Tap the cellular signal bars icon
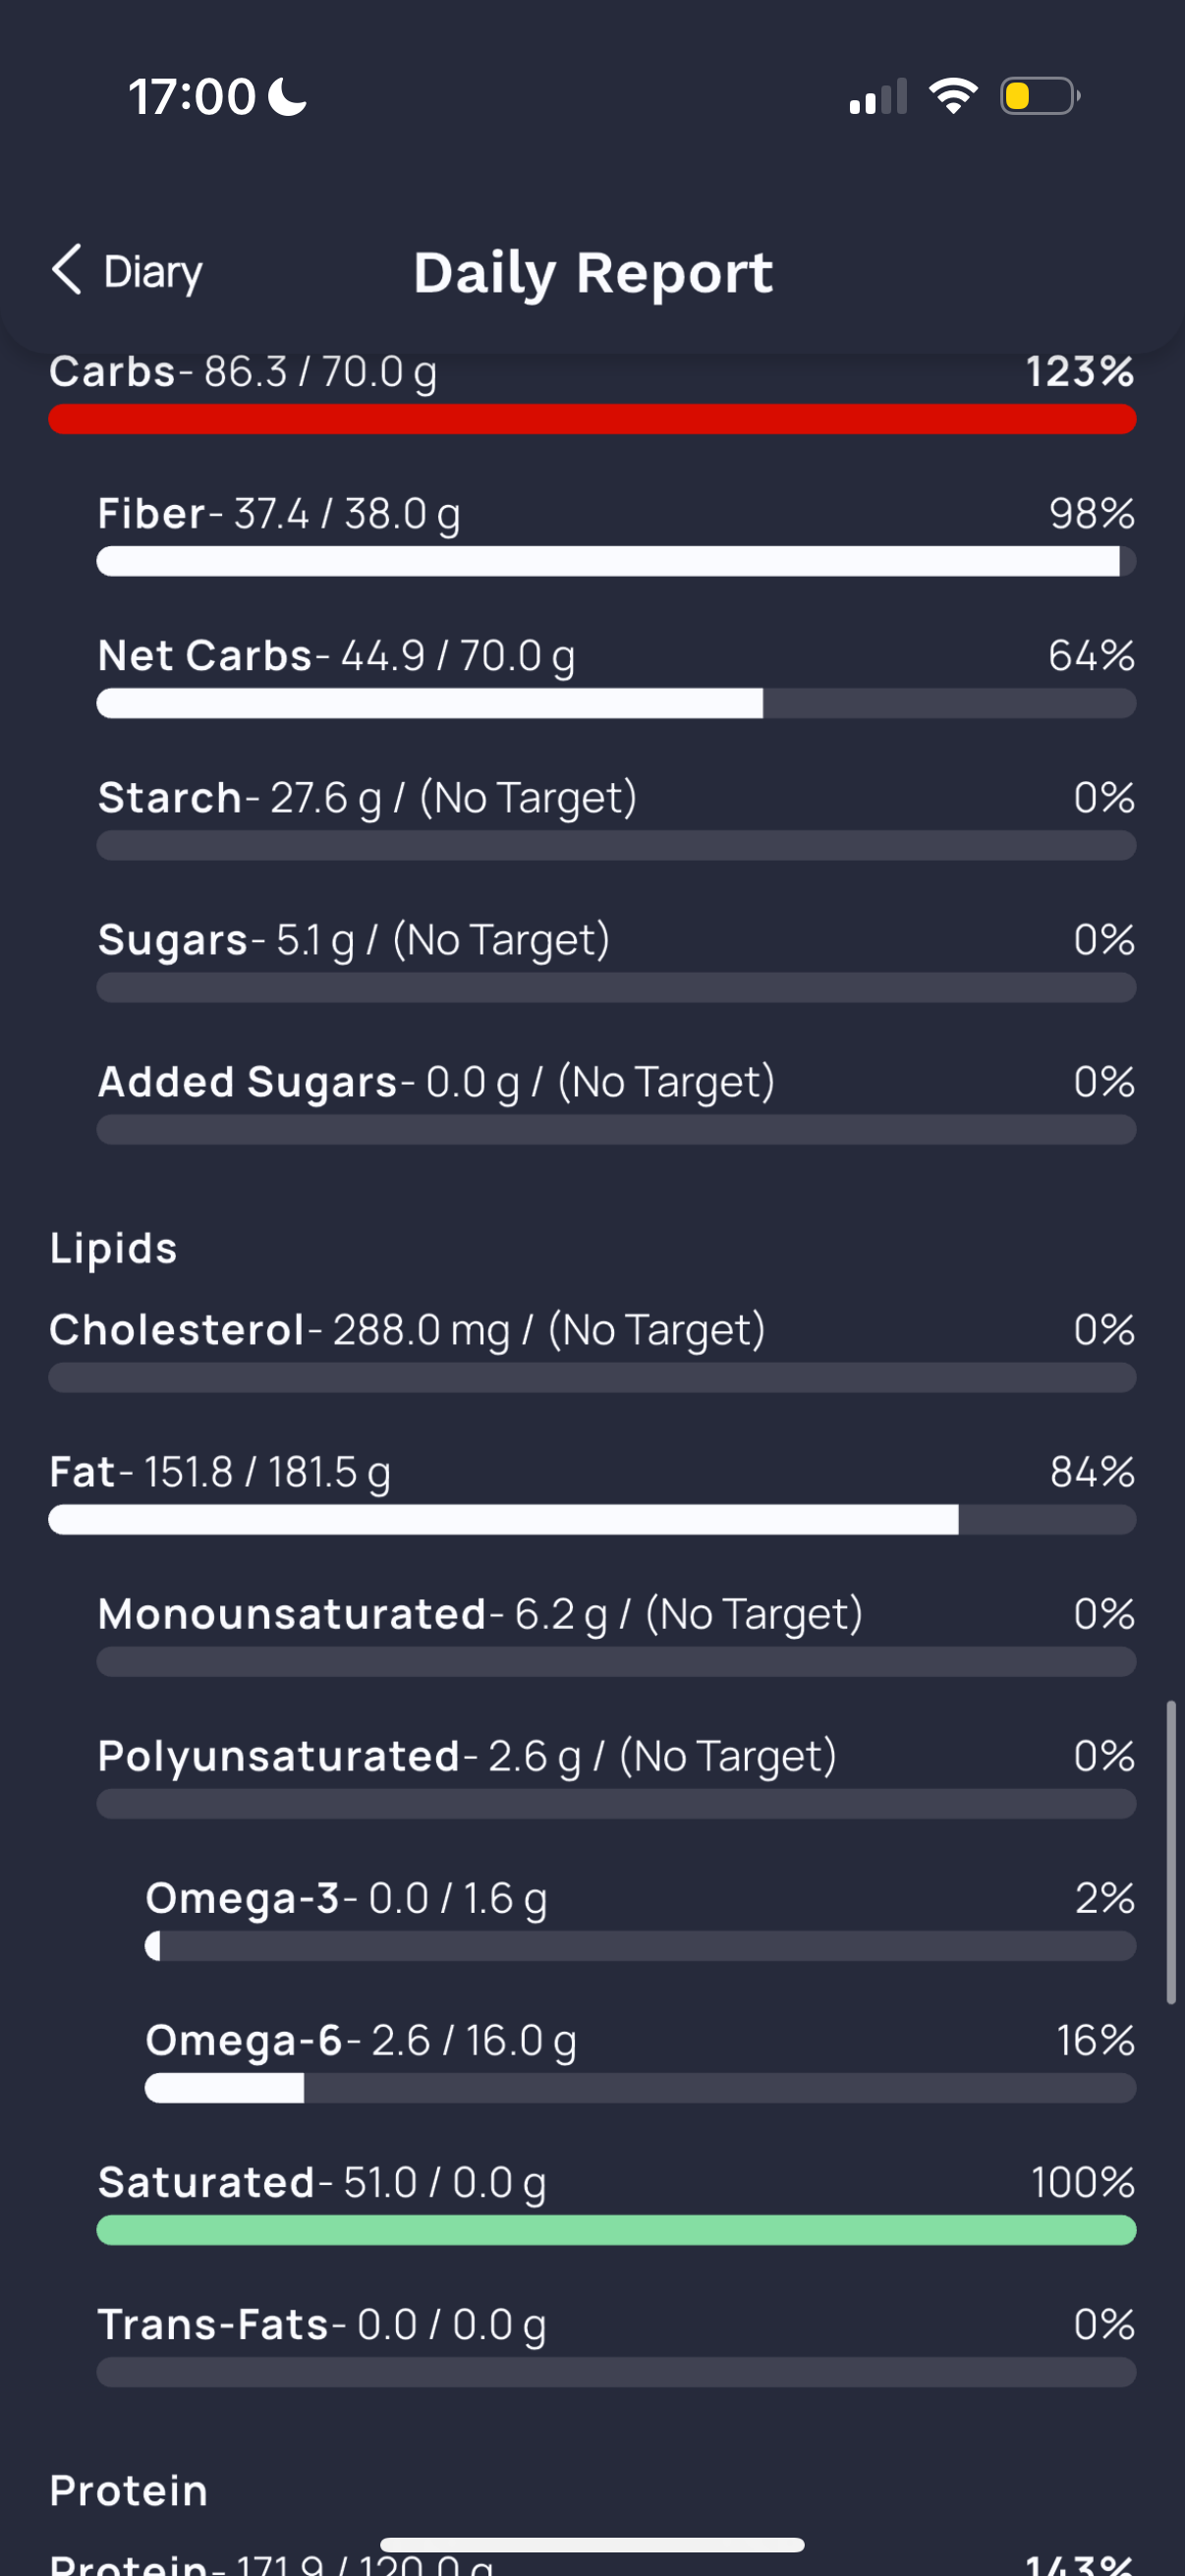Viewport: 1185px width, 2576px height. (878, 96)
